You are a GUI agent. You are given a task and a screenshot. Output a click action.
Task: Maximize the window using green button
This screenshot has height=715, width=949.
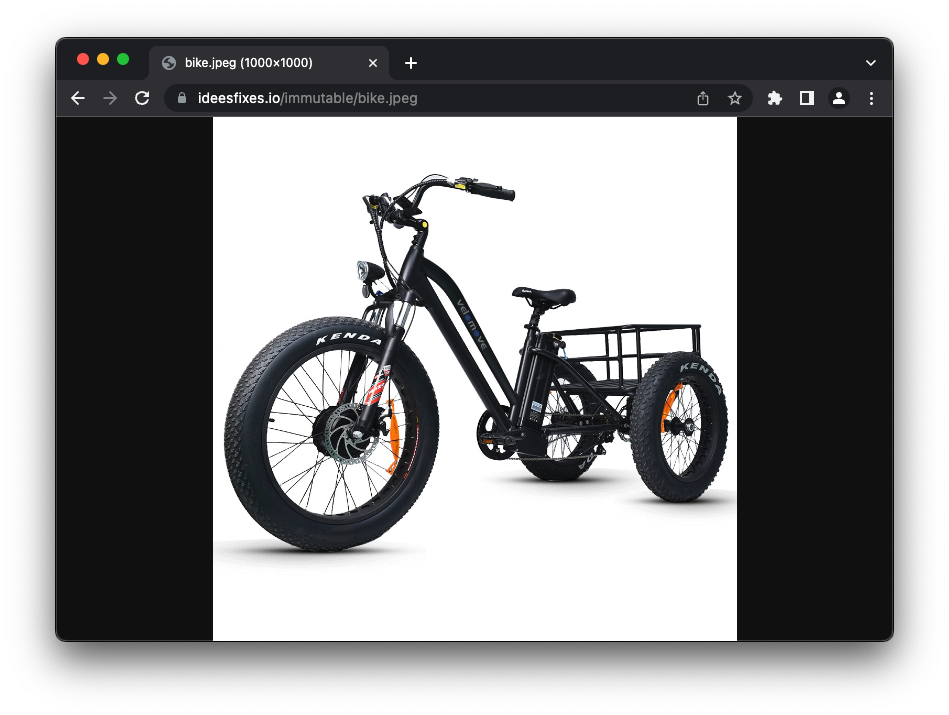coord(123,60)
